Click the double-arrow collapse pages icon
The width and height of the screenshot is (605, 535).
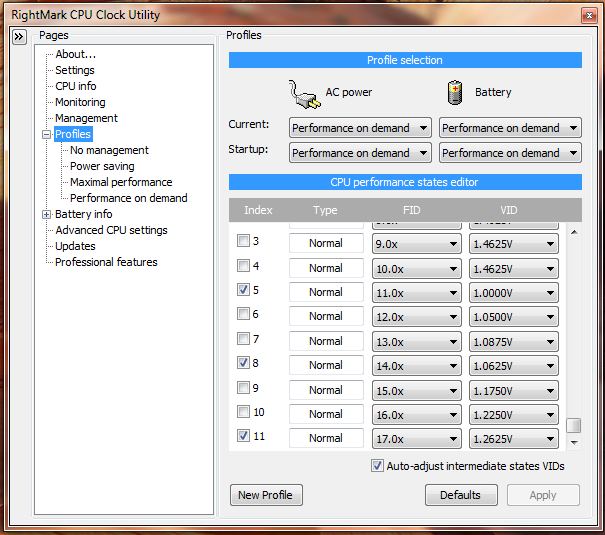coord(19,37)
